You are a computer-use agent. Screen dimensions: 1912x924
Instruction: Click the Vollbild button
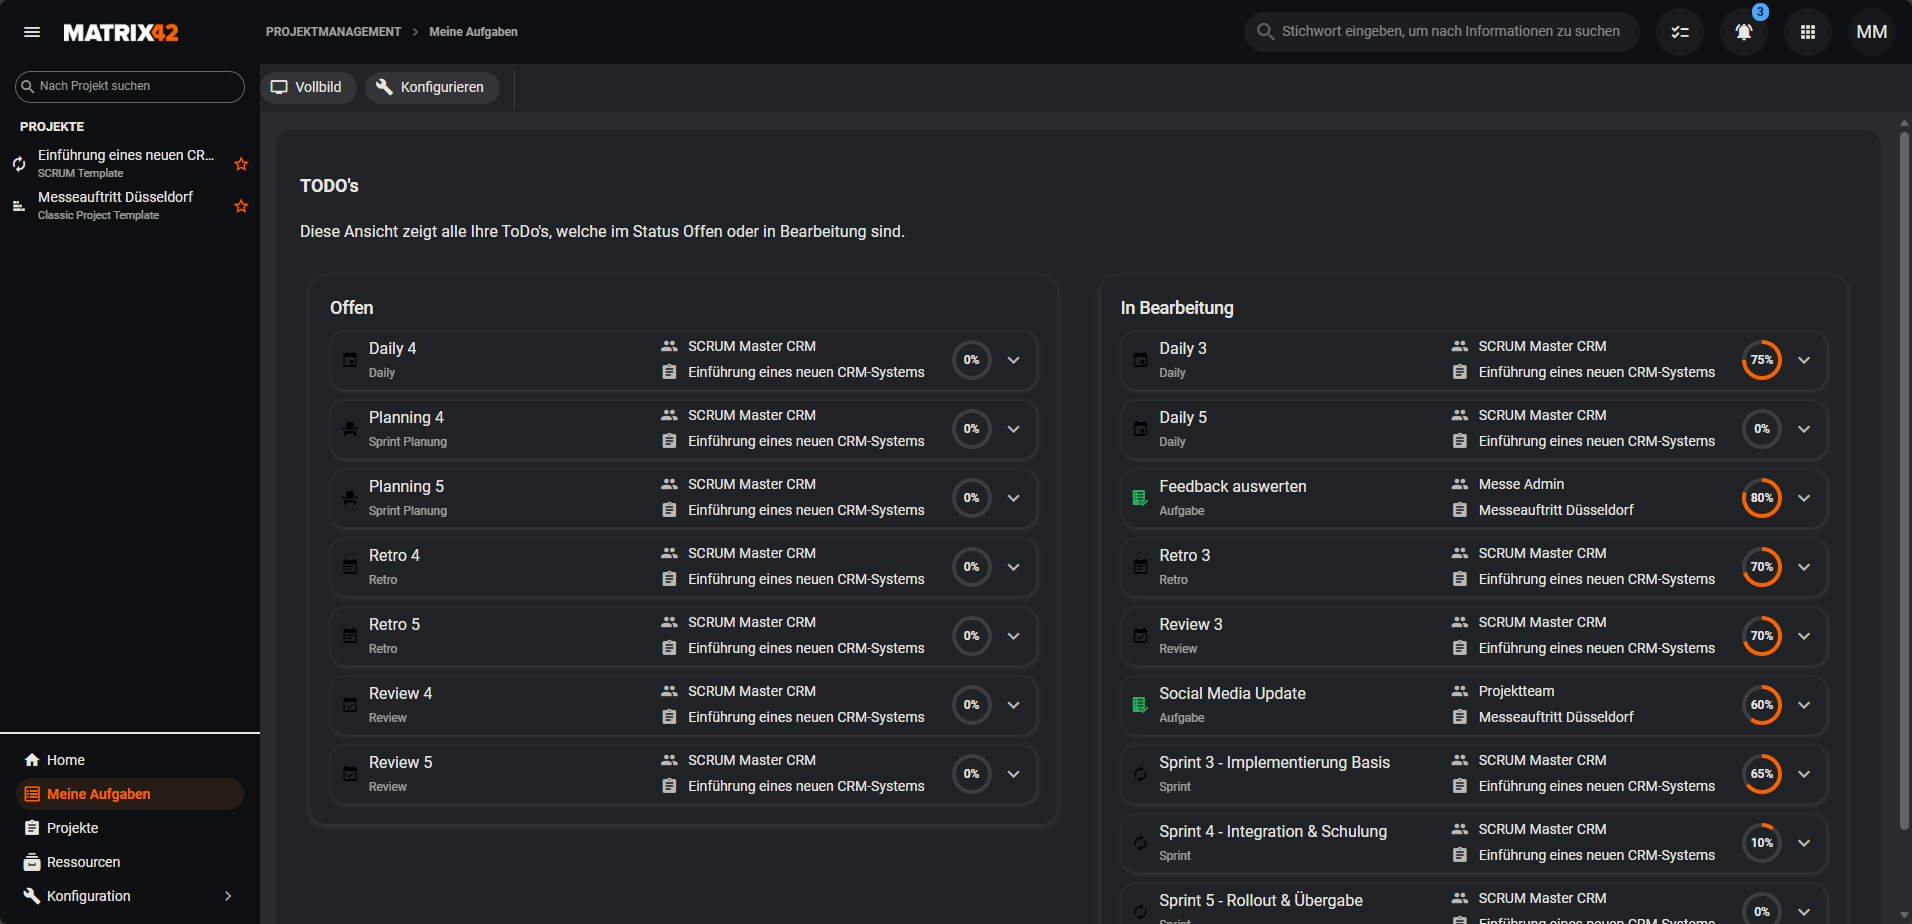coord(308,87)
